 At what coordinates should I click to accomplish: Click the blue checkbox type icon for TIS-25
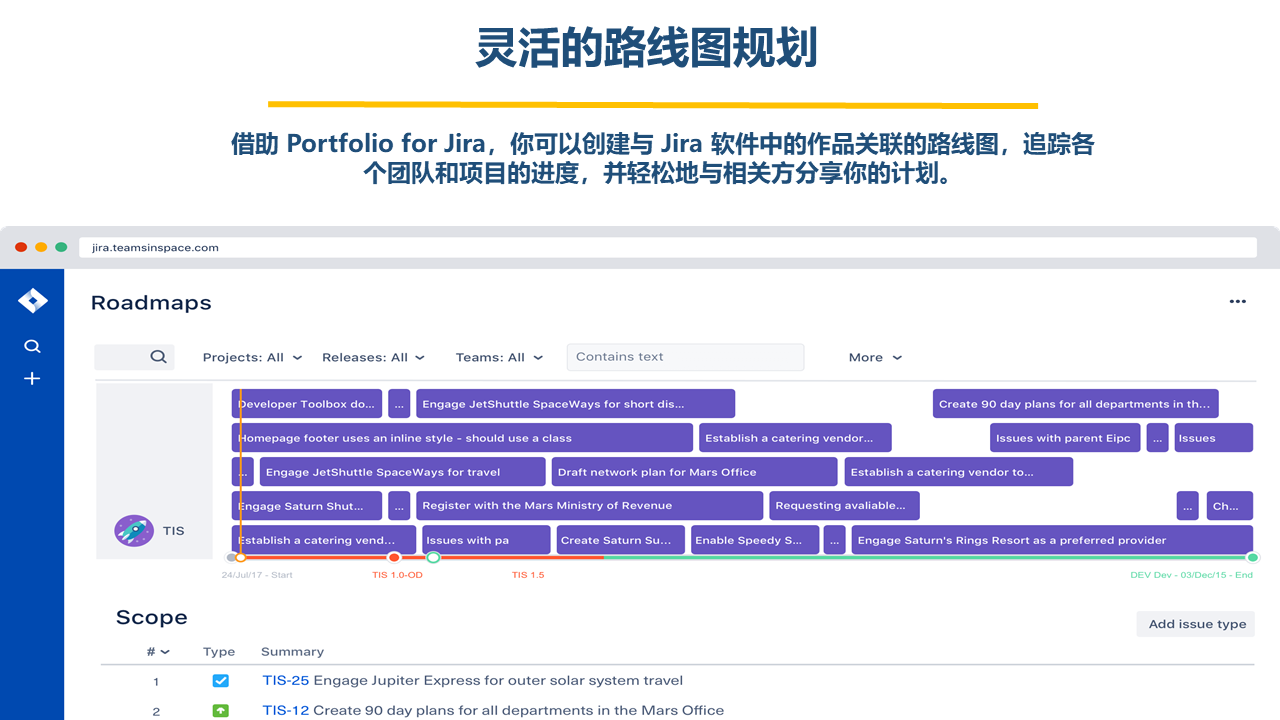coord(220,681)
